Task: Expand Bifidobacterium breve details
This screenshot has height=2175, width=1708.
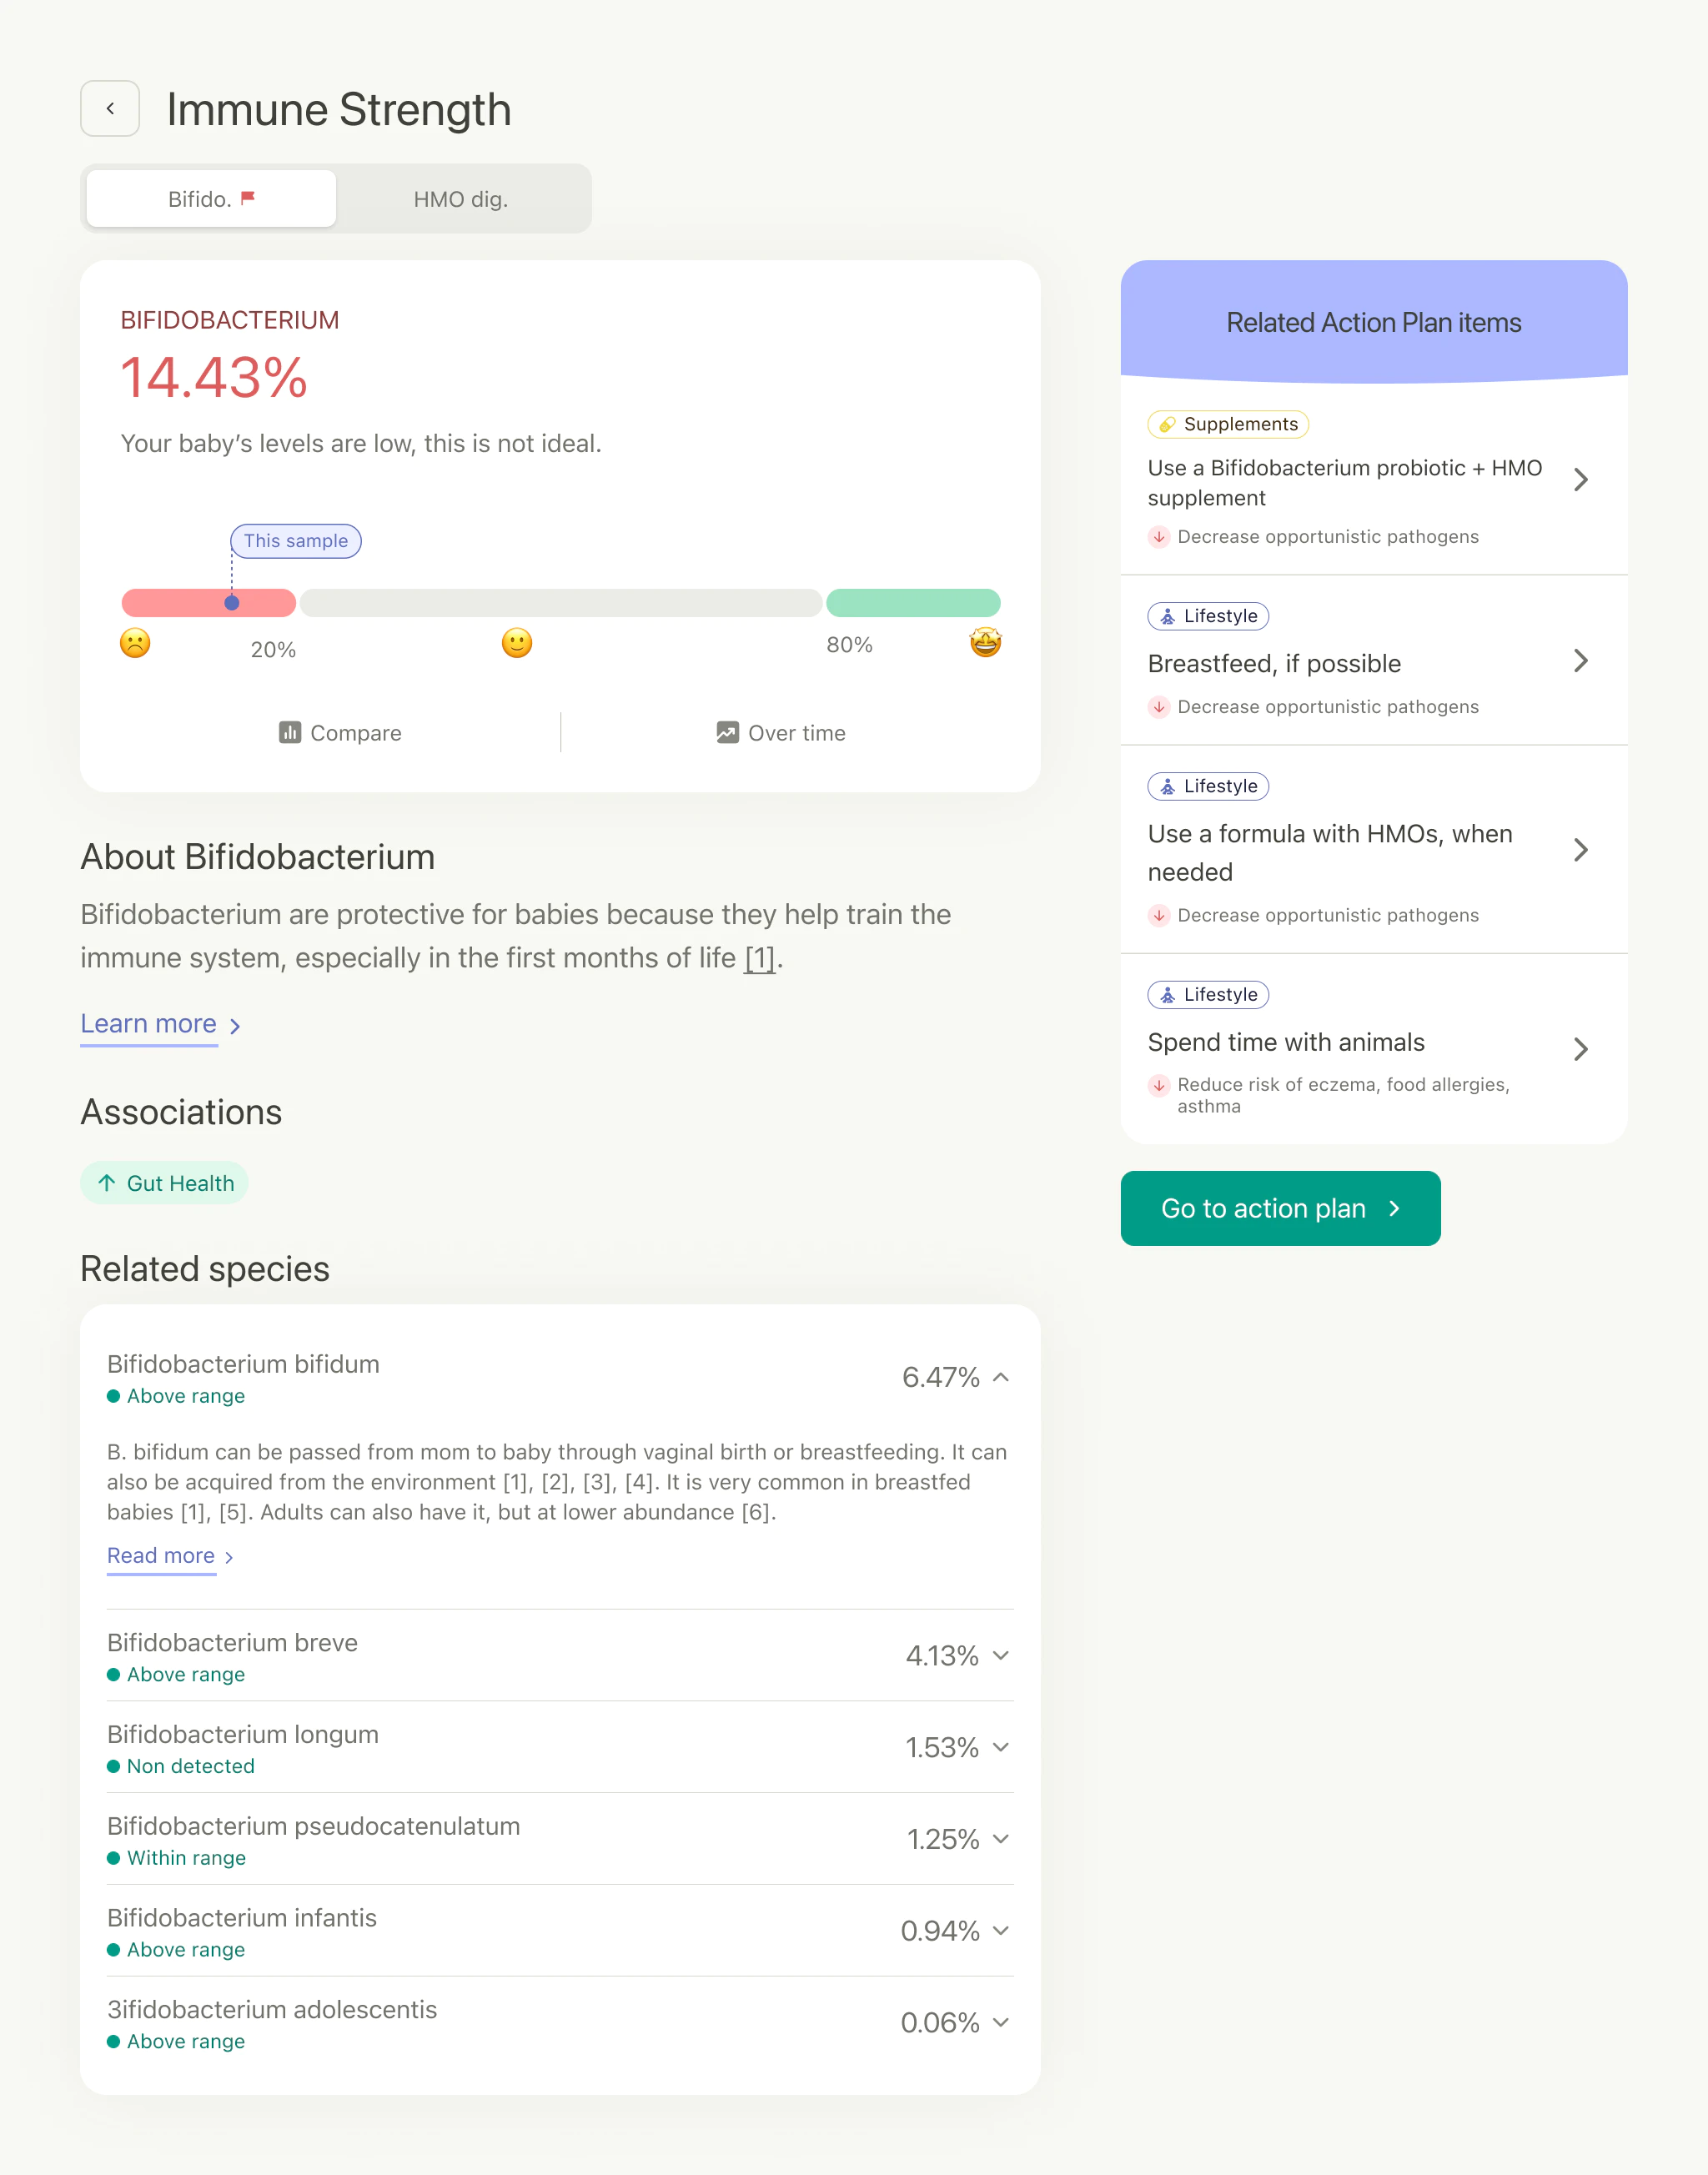Action: click(1001, 1656)
